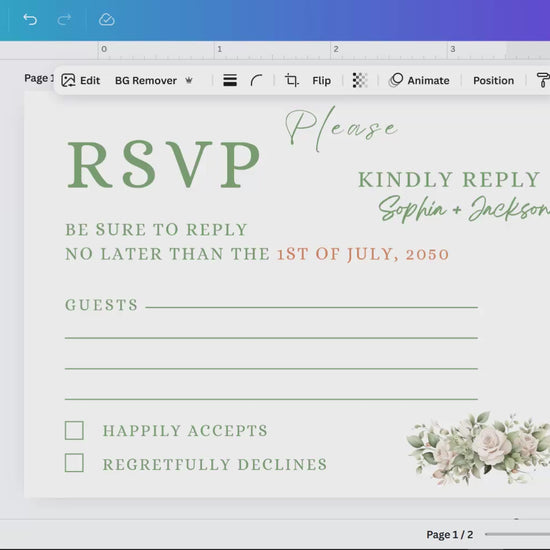Click the redo arrow icon
Image resolution: width=550 pixels, height=550 pixels.
point(64,20)
